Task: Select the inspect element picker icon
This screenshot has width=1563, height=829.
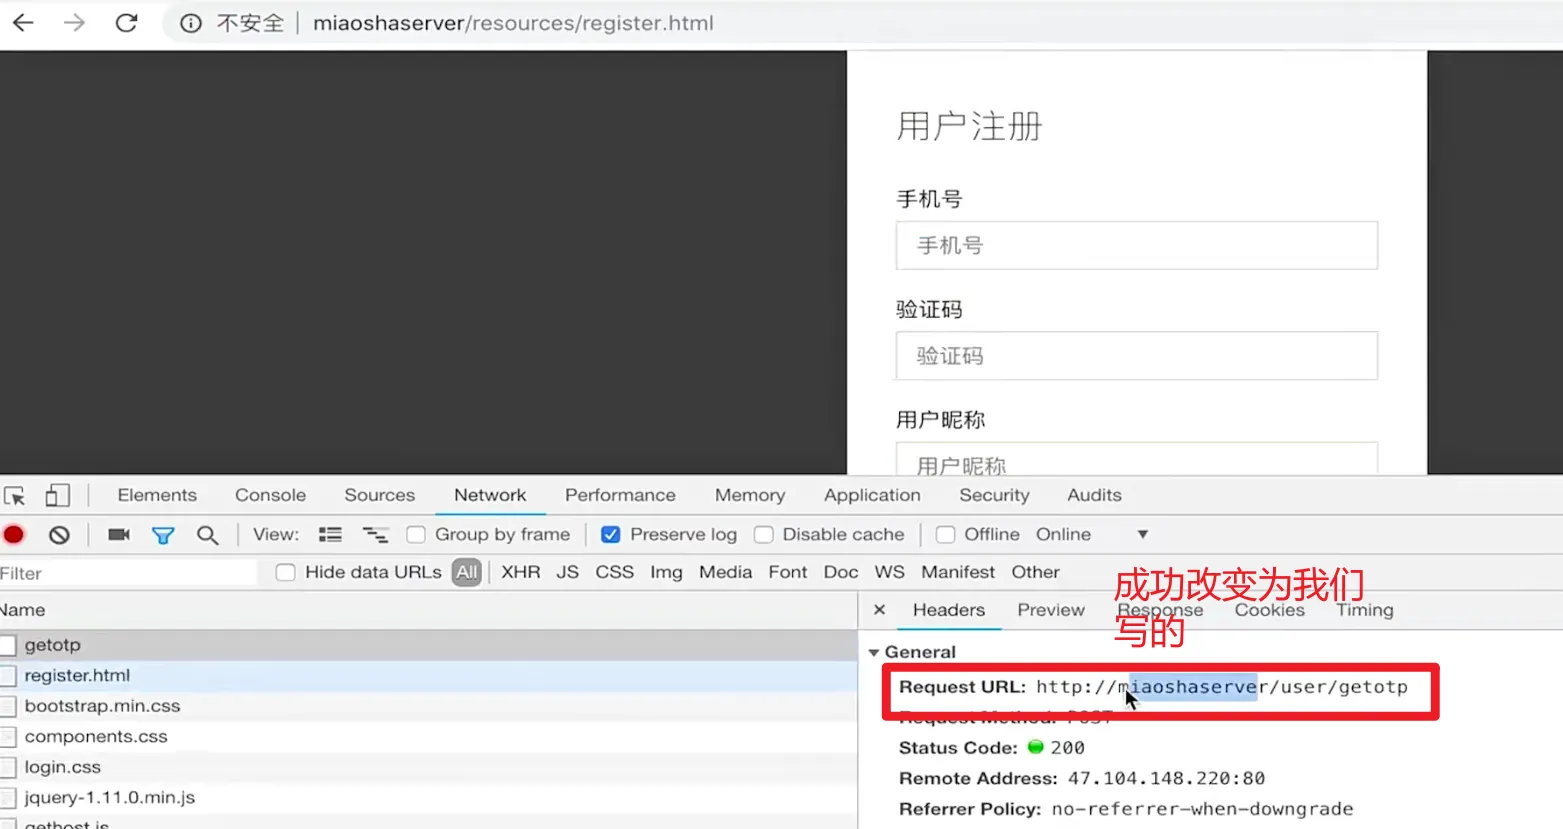Action: (15, 496)
